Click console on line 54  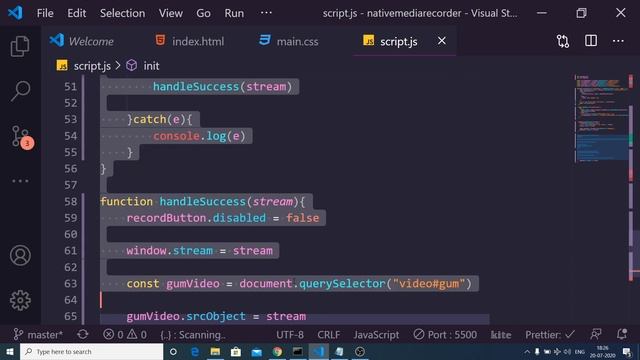(x=176, y=136)
